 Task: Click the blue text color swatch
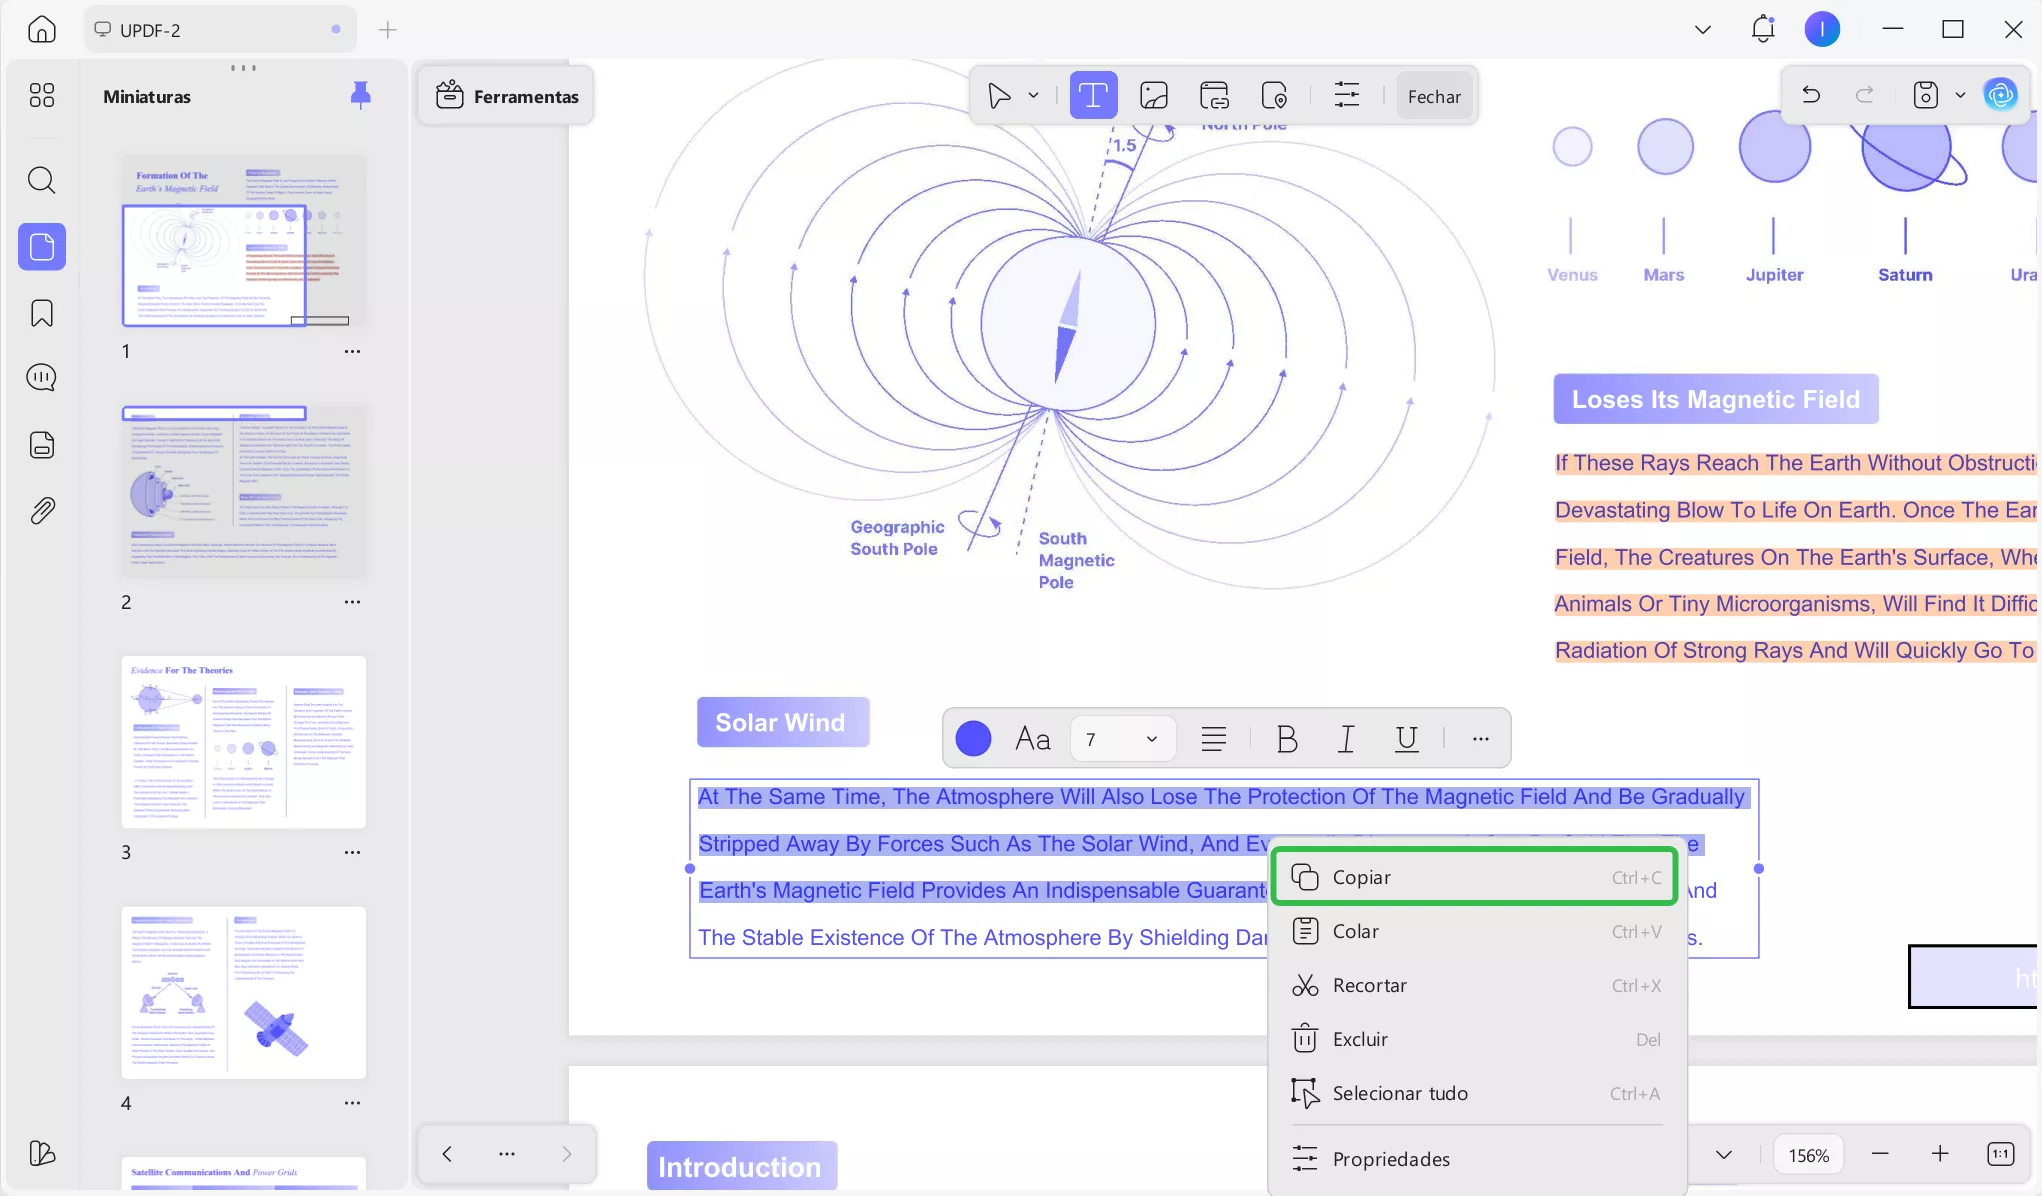point(973,739)
